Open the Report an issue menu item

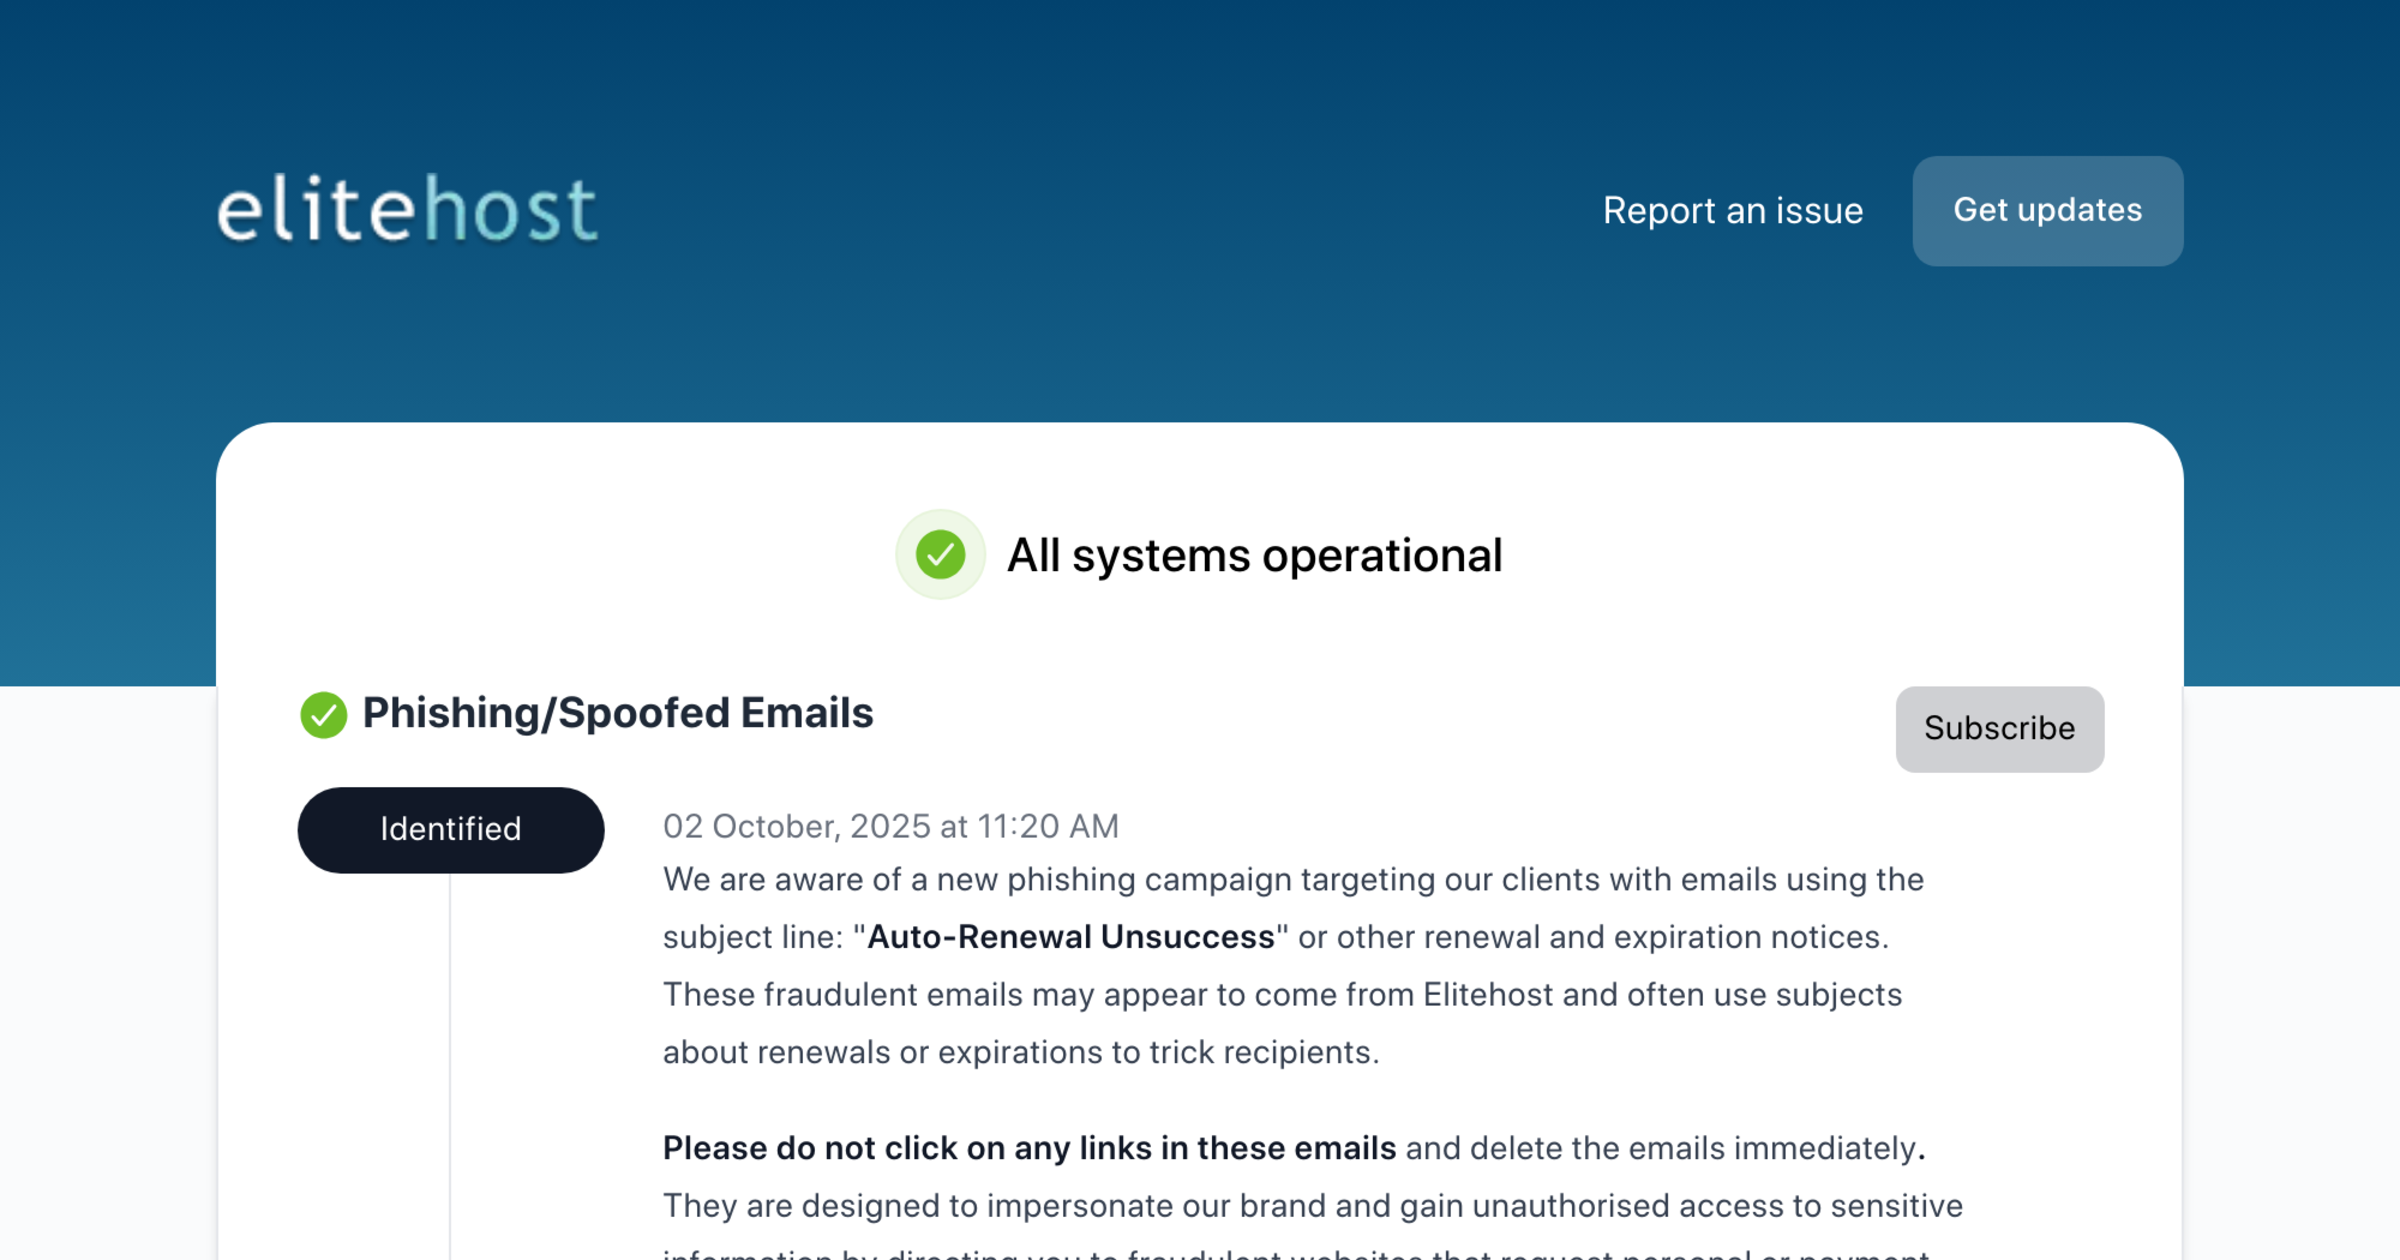[1733, 211]
